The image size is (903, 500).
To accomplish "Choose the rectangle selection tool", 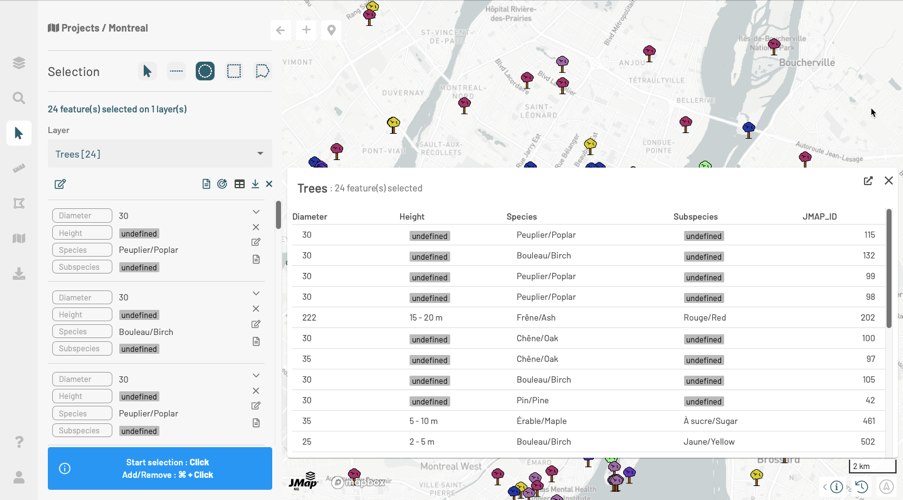I will [234, 71].
